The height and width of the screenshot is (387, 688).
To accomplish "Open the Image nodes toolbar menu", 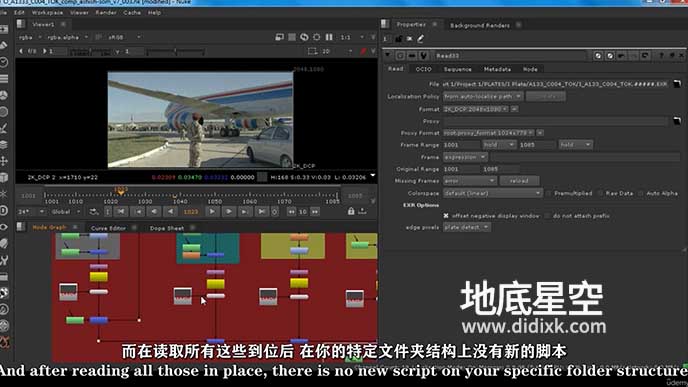I will pyautogui.click(x=4, y=29).
